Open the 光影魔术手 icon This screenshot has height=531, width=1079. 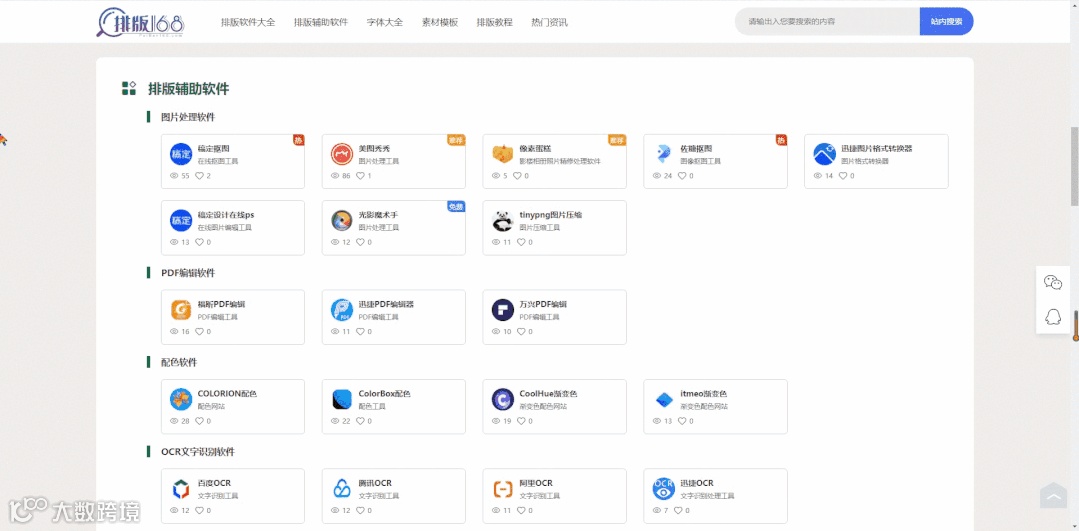click(x=342, y=221)
